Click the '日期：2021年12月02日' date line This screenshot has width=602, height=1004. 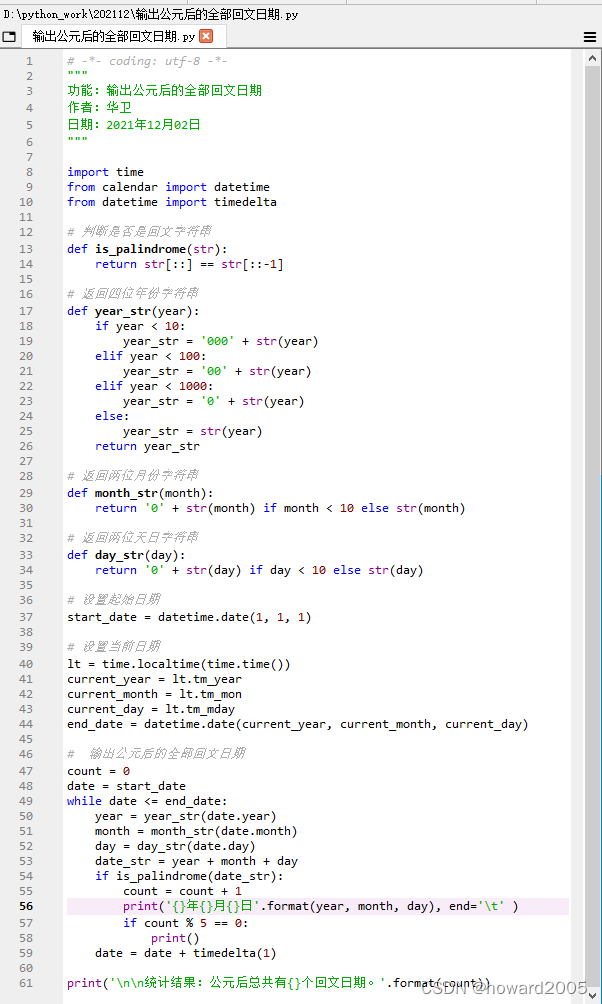[134, 125]
